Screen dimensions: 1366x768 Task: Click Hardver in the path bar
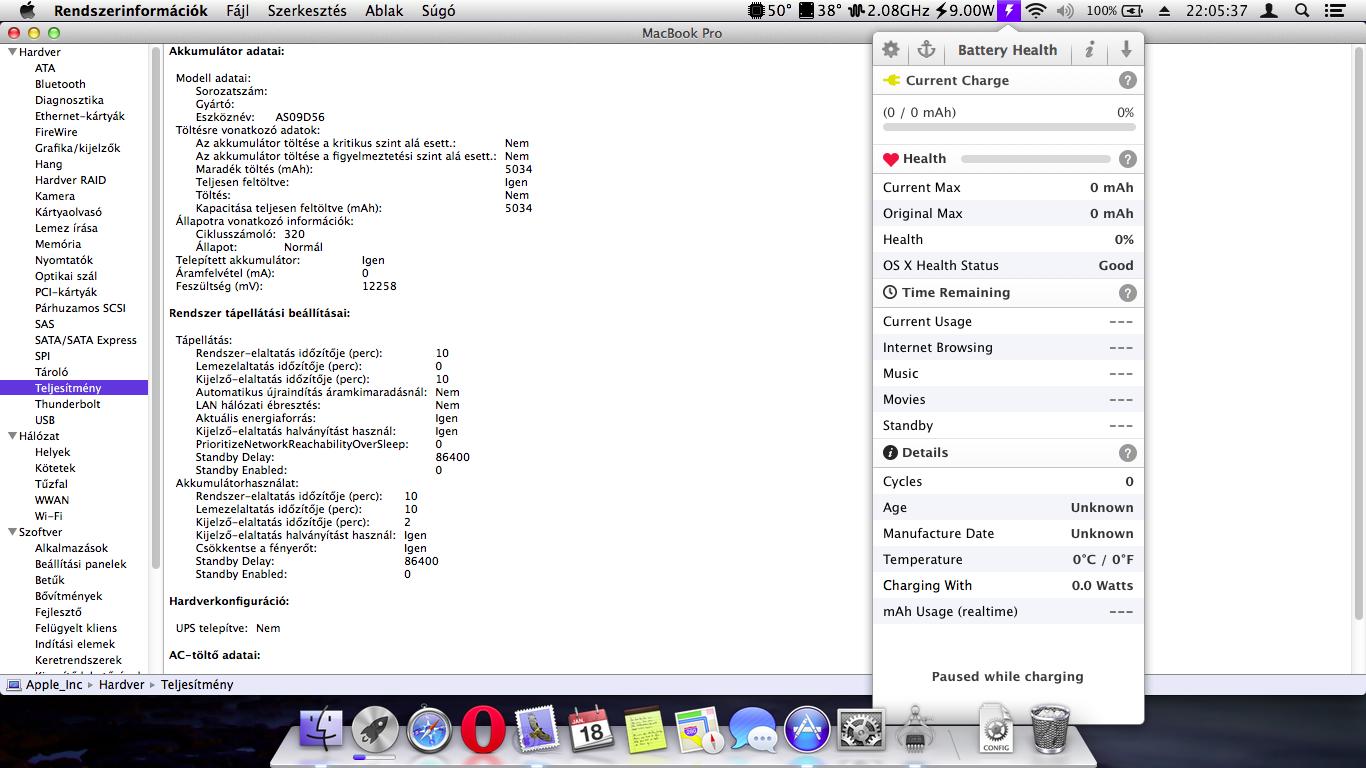pos(121,685)
